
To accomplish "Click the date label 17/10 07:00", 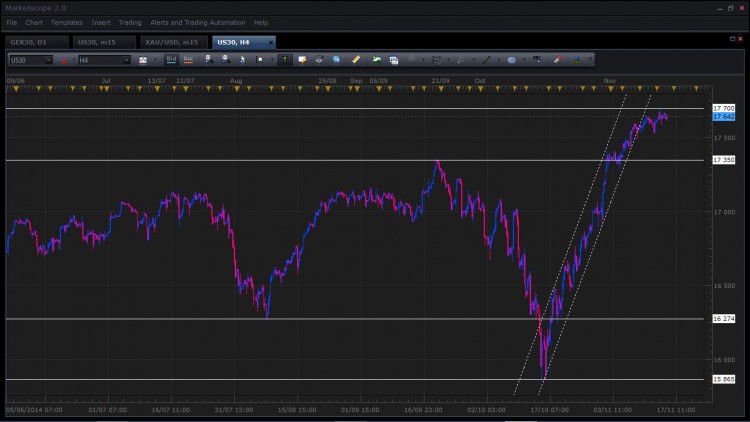I will (549, 410).
